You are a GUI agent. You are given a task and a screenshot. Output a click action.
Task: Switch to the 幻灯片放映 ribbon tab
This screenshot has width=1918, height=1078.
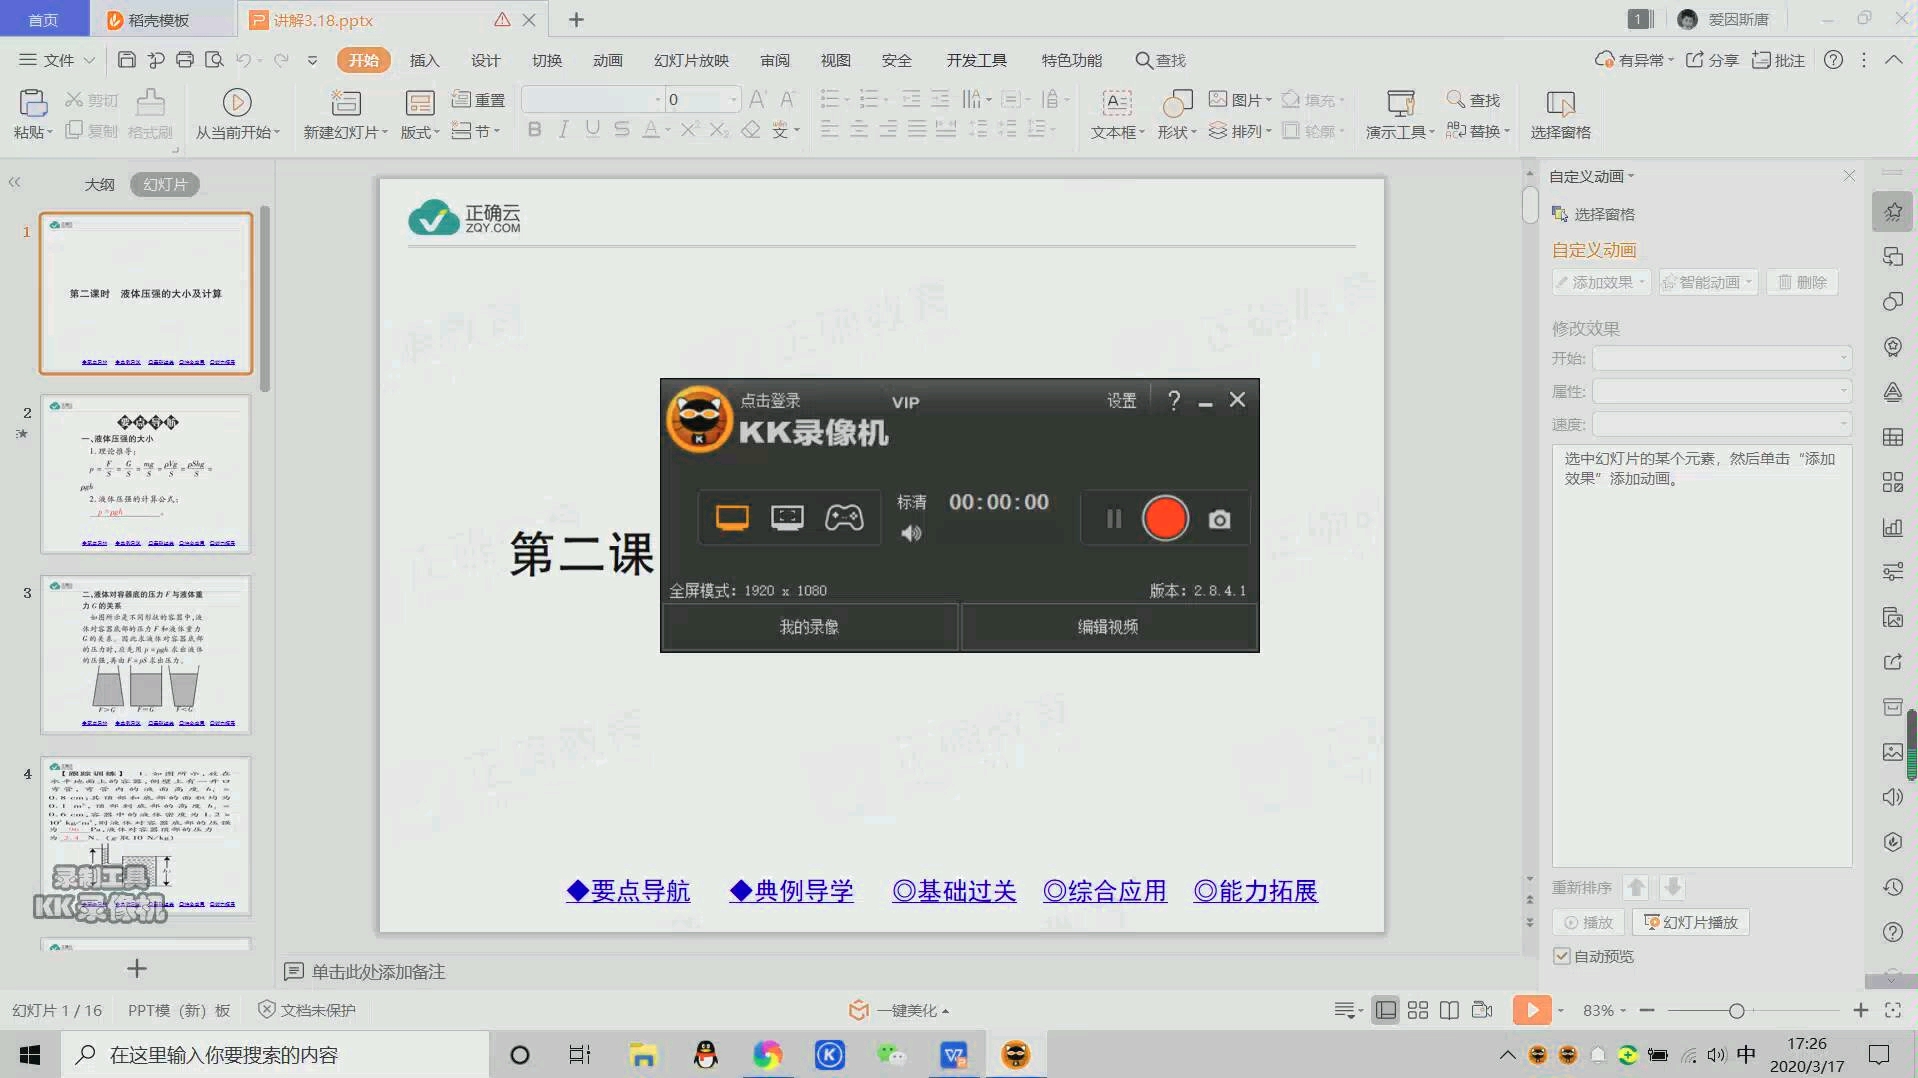click(x=691, y=60)
